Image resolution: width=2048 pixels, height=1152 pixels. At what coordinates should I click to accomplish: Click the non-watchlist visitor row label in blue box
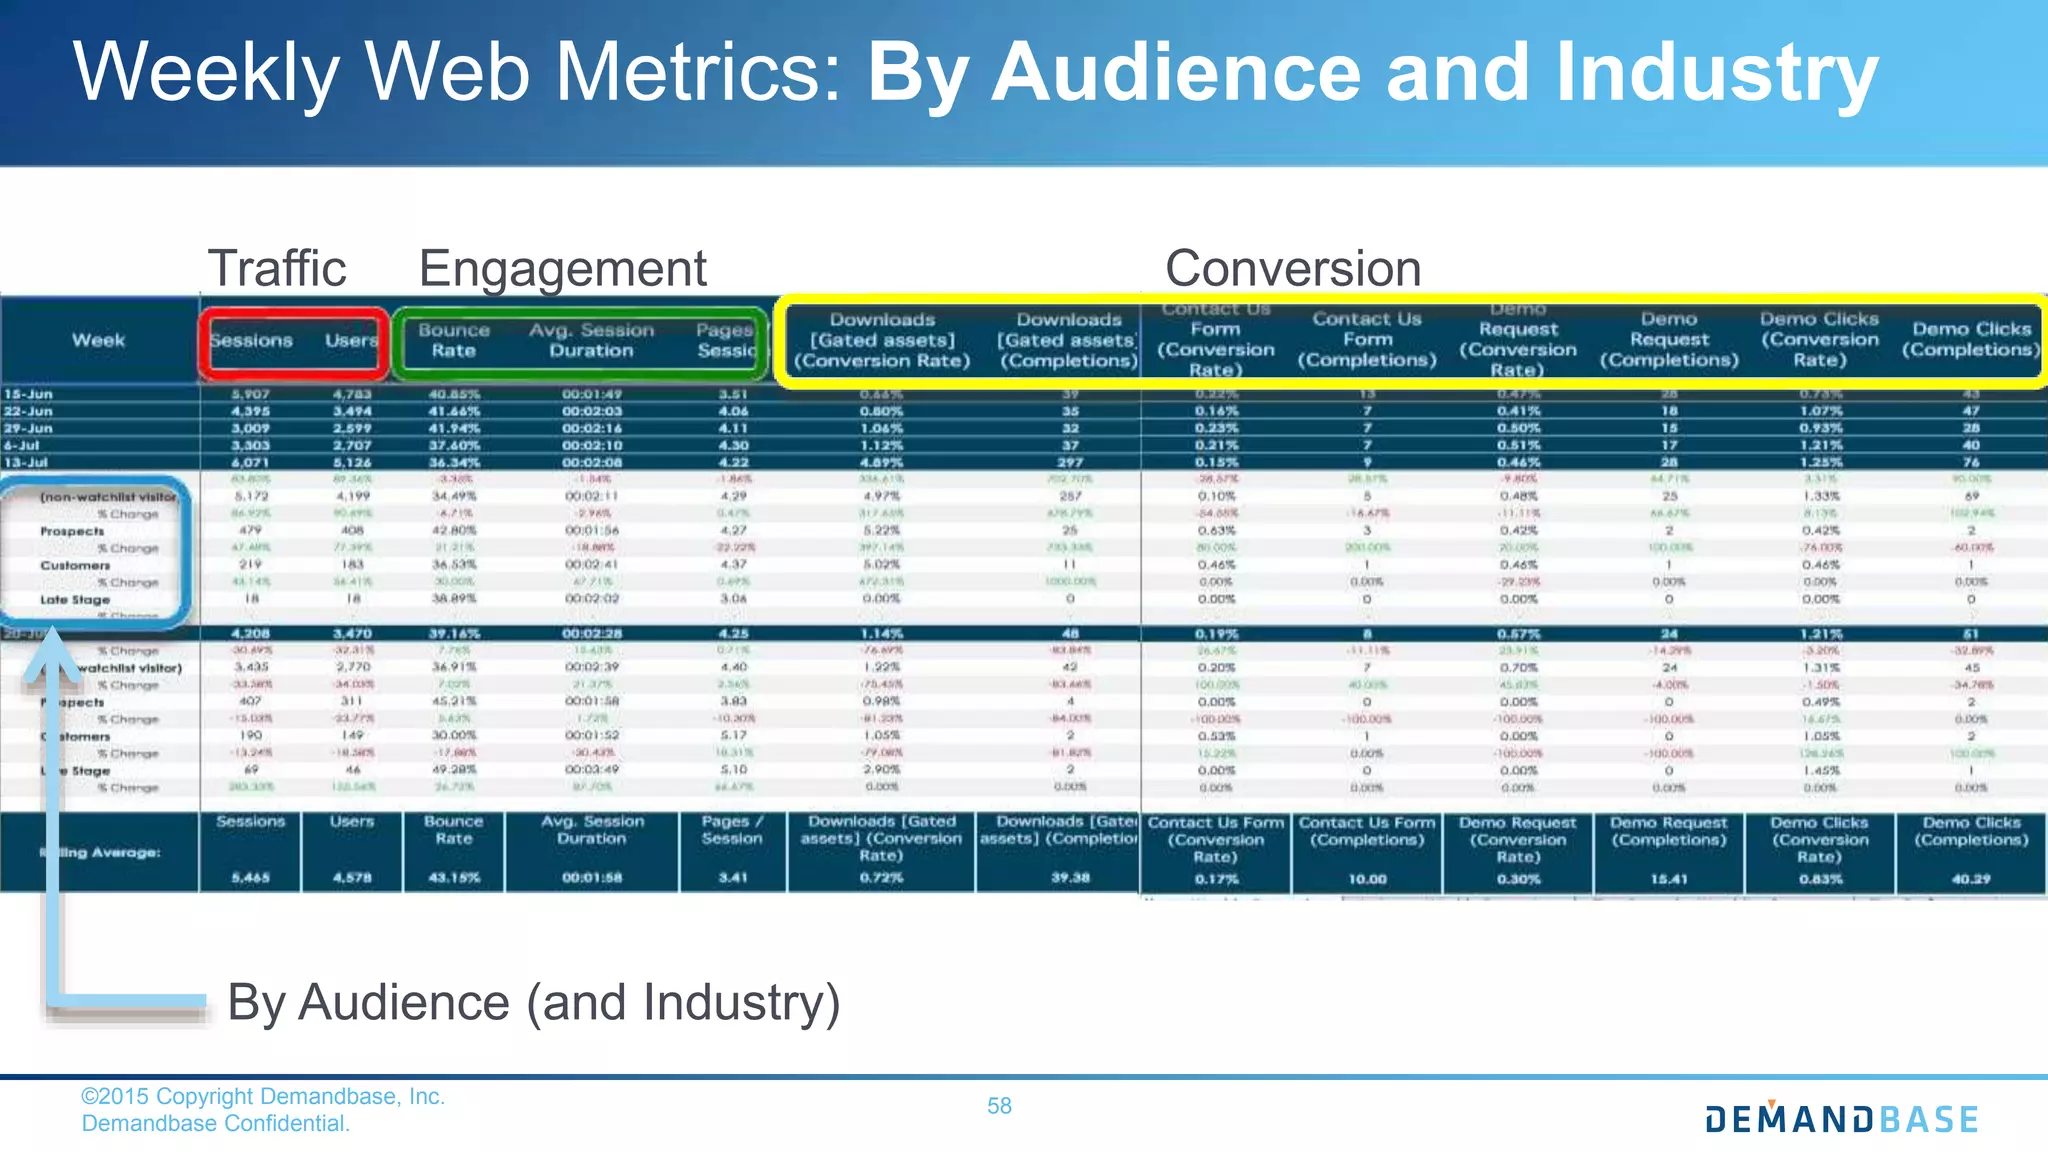108,497
